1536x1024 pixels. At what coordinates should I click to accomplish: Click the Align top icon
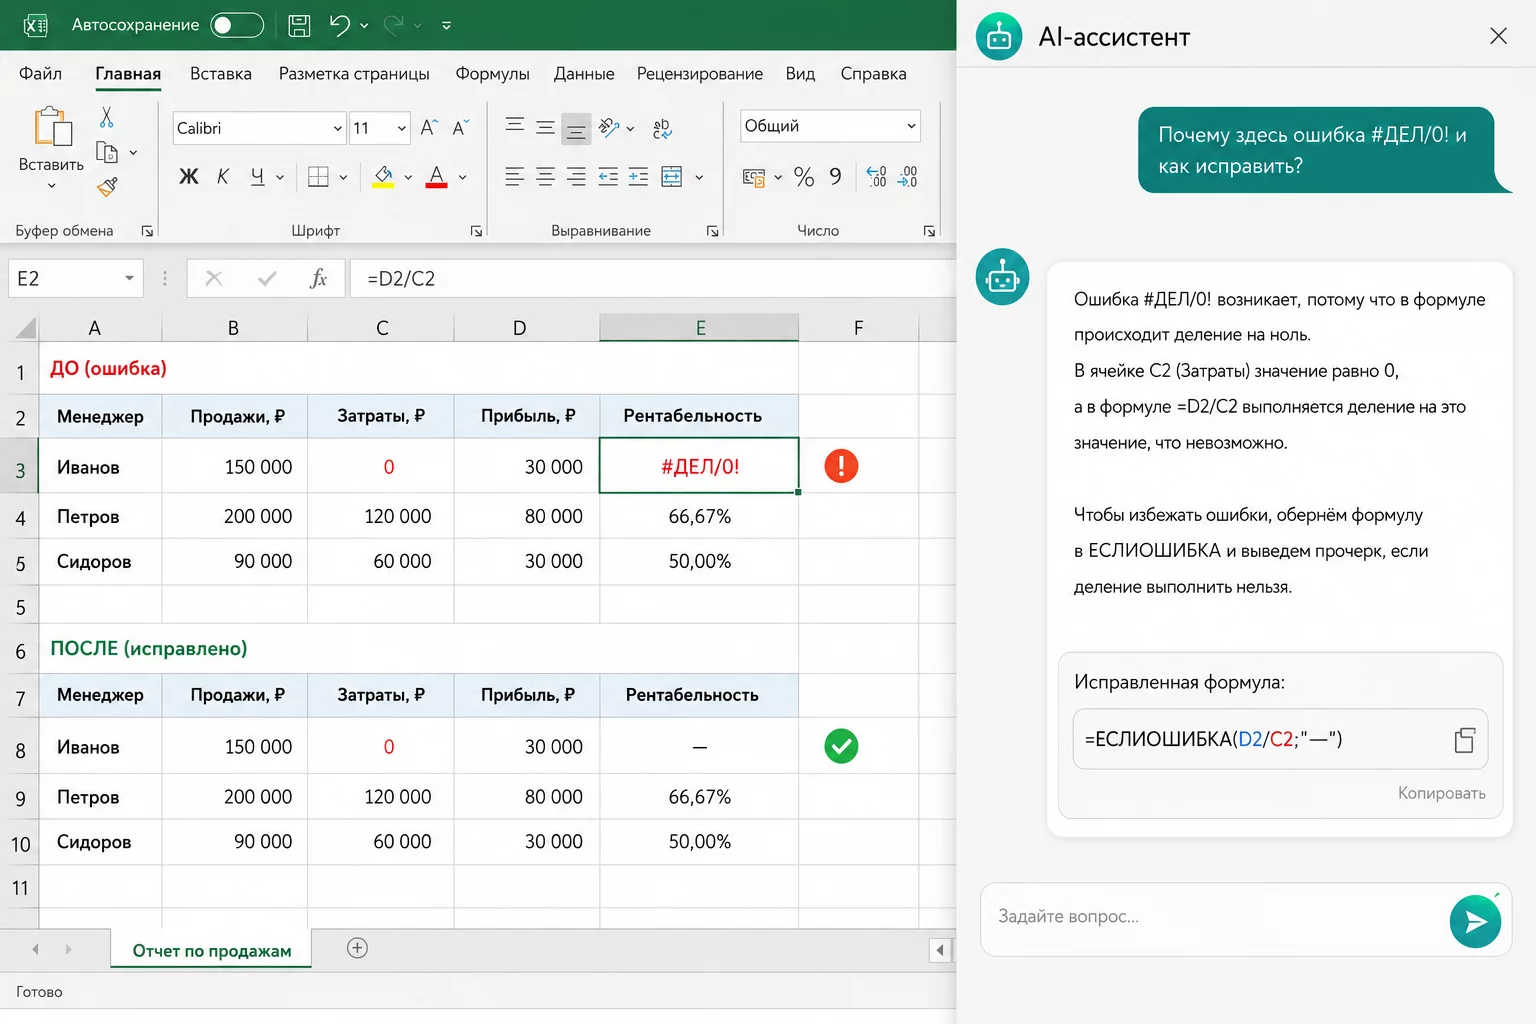[x=515, y=126]
